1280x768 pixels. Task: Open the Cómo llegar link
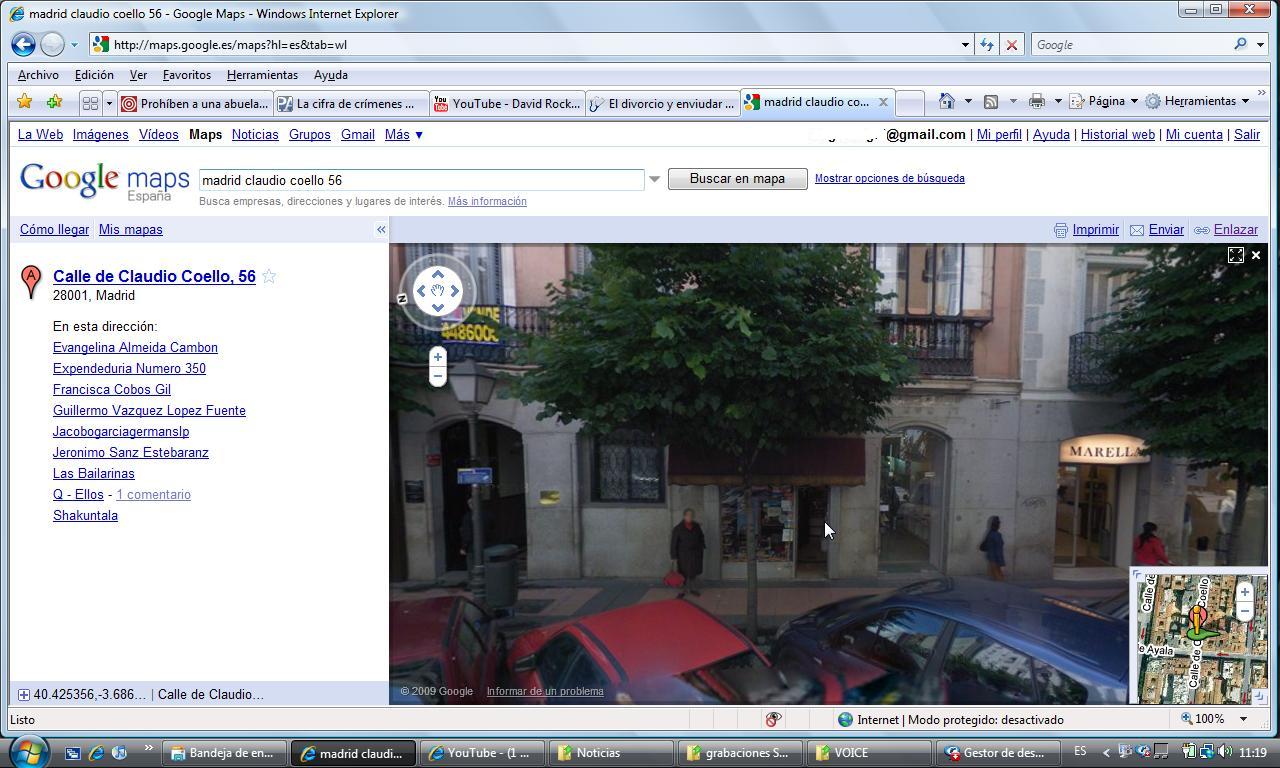coord(54,230)
